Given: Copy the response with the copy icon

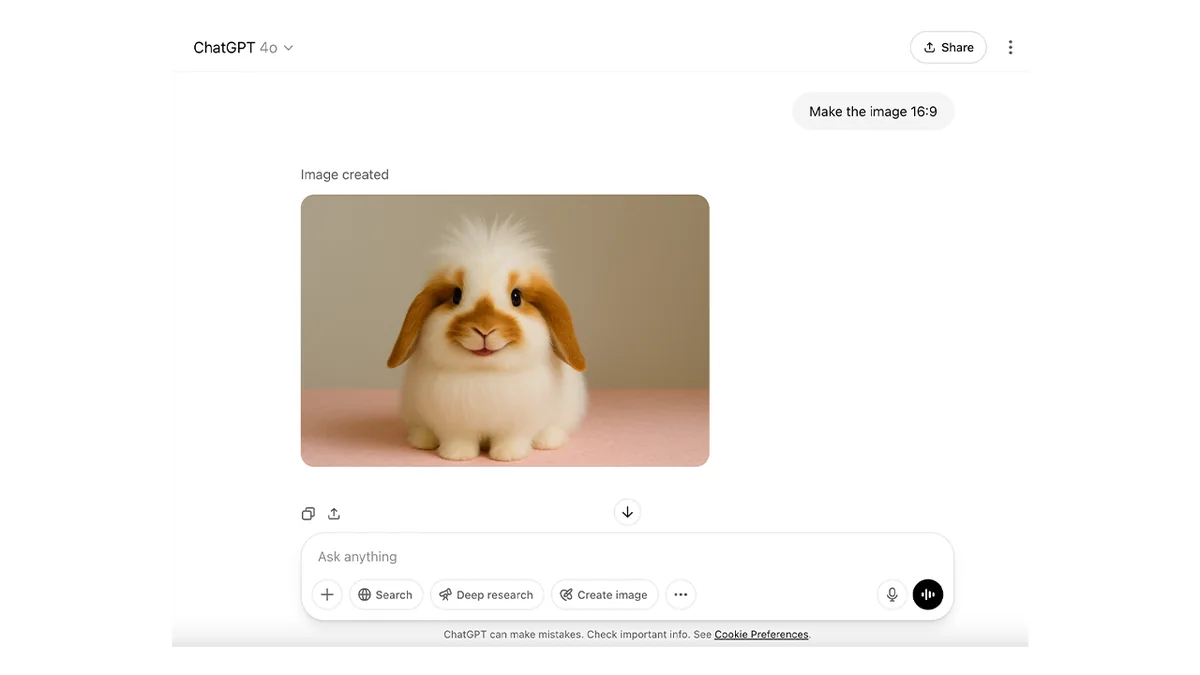Looking at the screenshot, I should click(308, 514).
